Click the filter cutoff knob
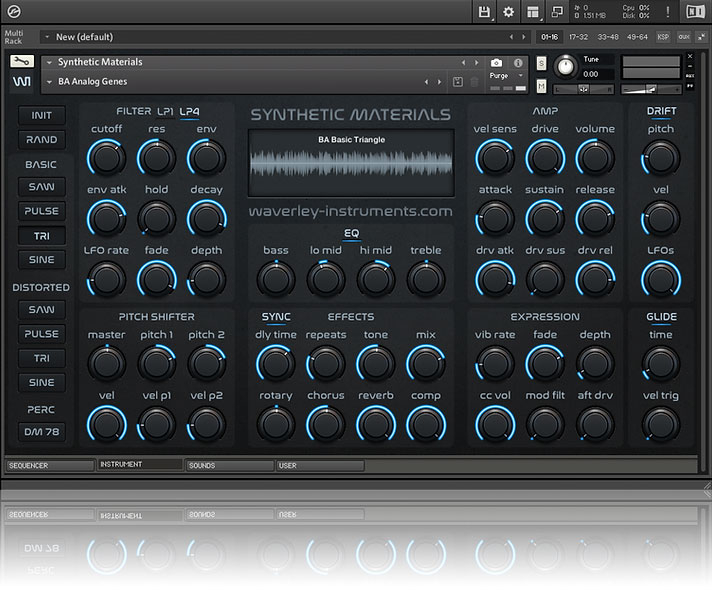This screenshot has height=590, width=712. 106,158
